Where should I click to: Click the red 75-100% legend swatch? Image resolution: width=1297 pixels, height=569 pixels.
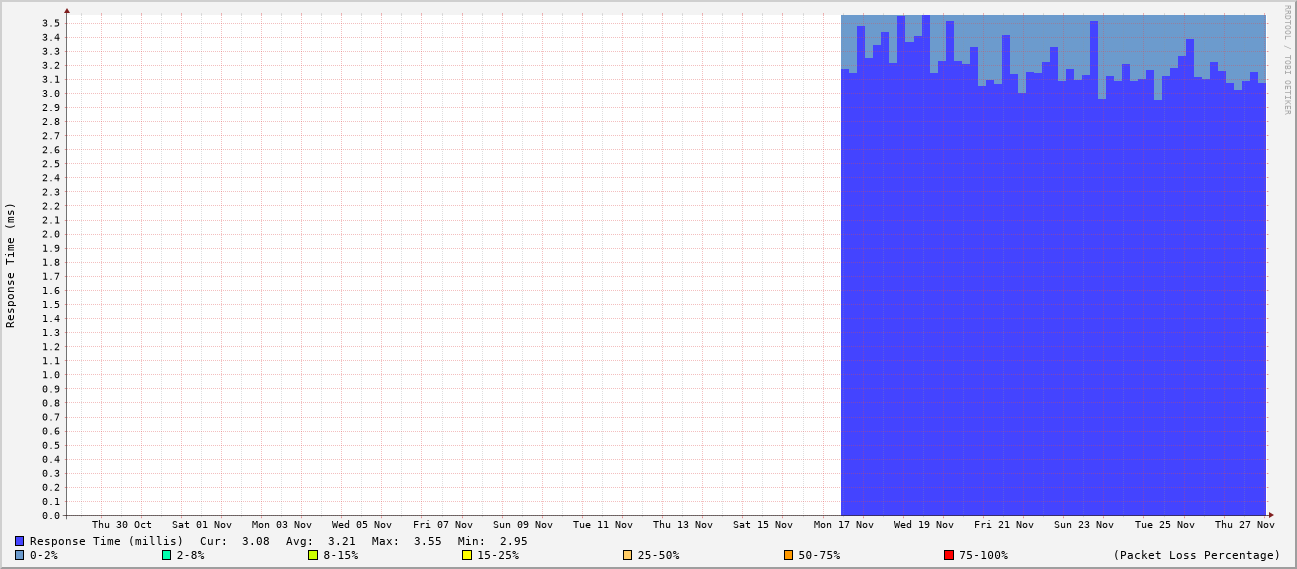click(949, 555)
